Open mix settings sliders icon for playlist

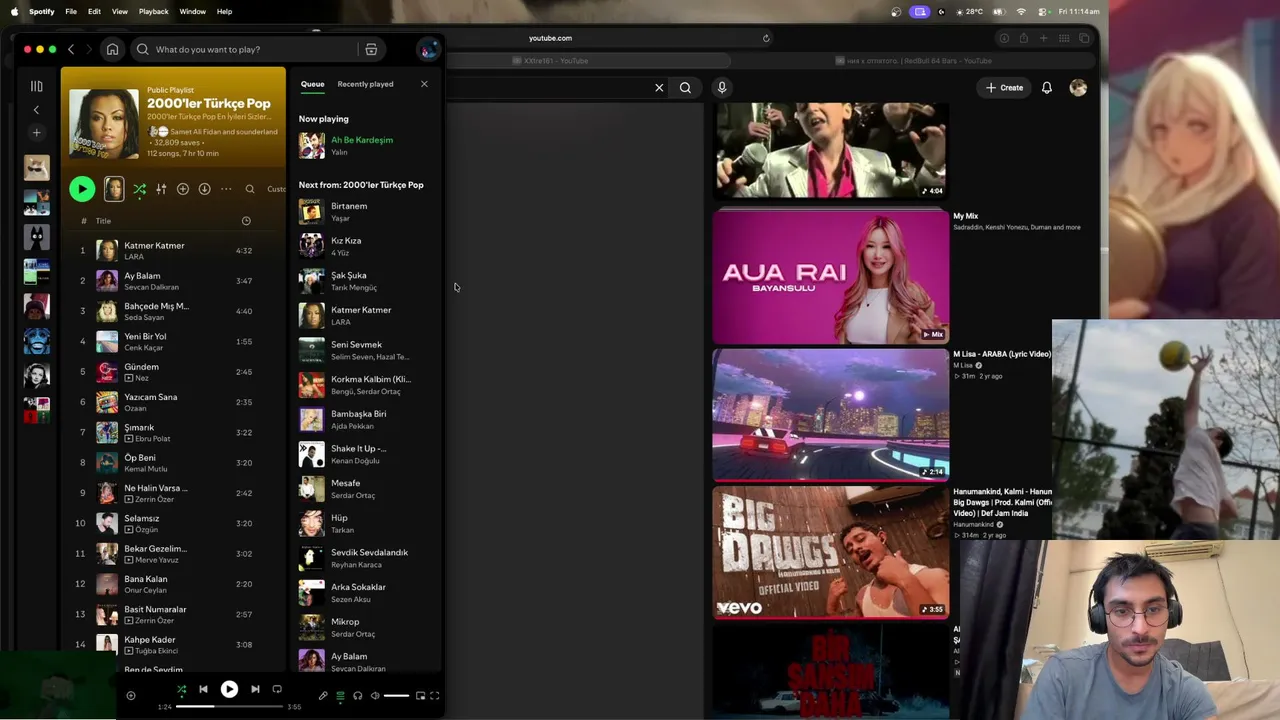[161, 189]
